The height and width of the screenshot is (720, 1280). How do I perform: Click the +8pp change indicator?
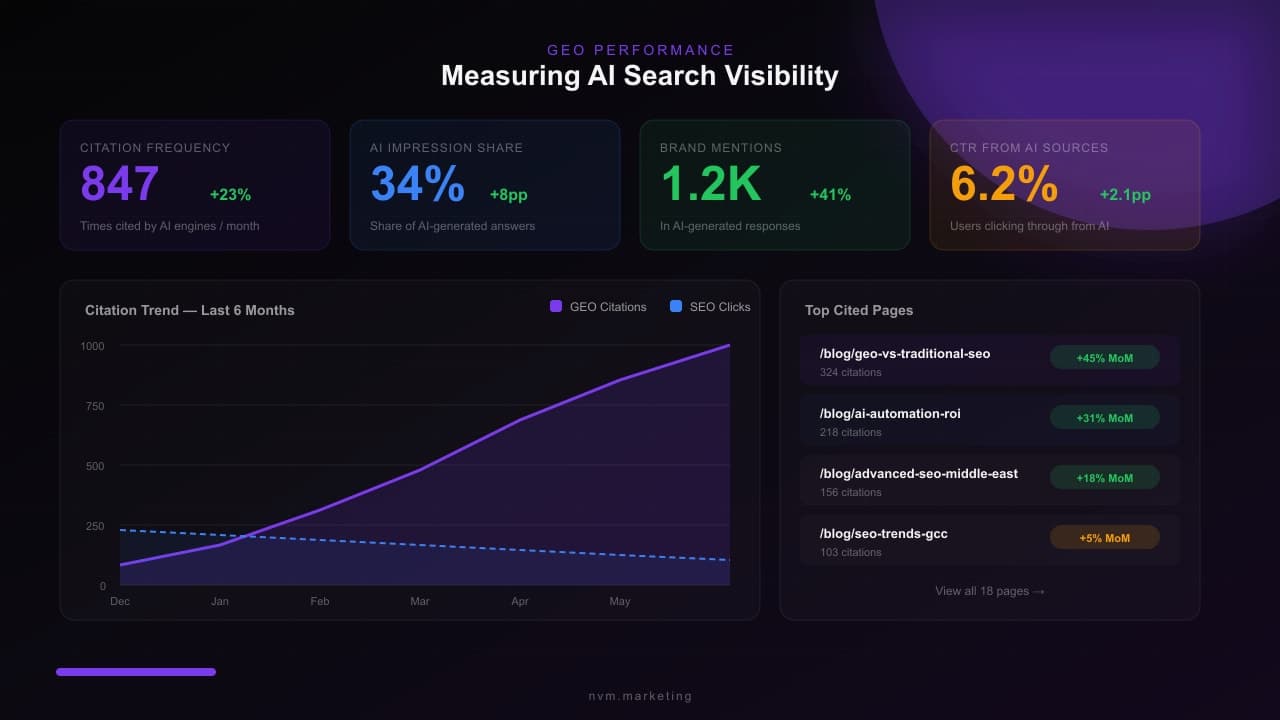[x=508, y=195]
